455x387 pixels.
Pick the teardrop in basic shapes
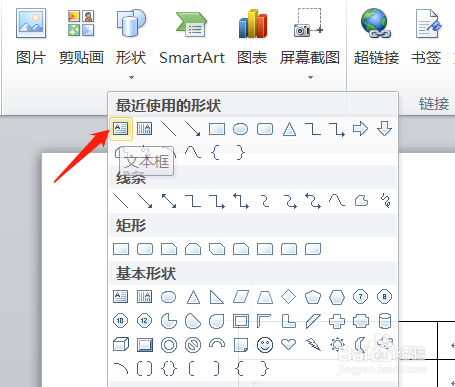point(217,321)
